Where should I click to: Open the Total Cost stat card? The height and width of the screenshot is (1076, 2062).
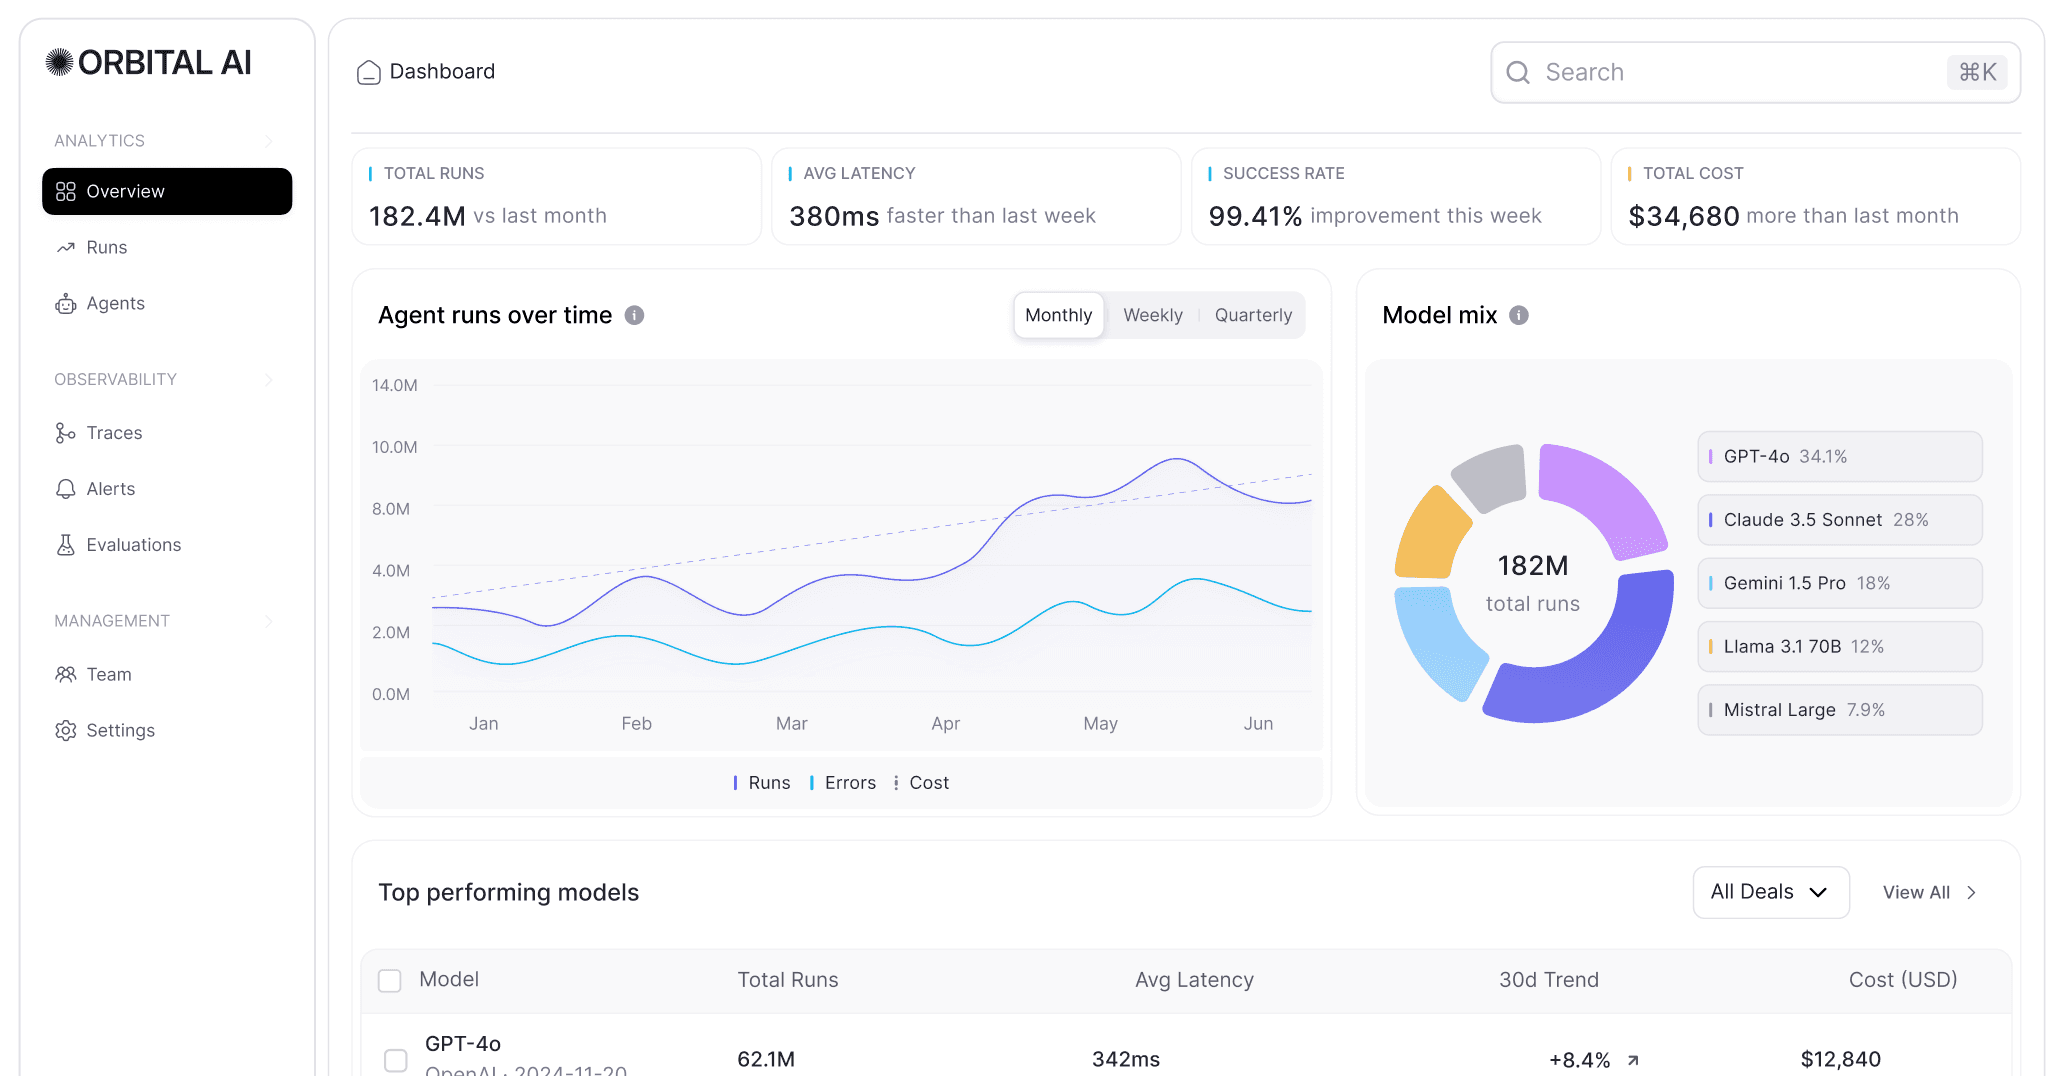1816,197
